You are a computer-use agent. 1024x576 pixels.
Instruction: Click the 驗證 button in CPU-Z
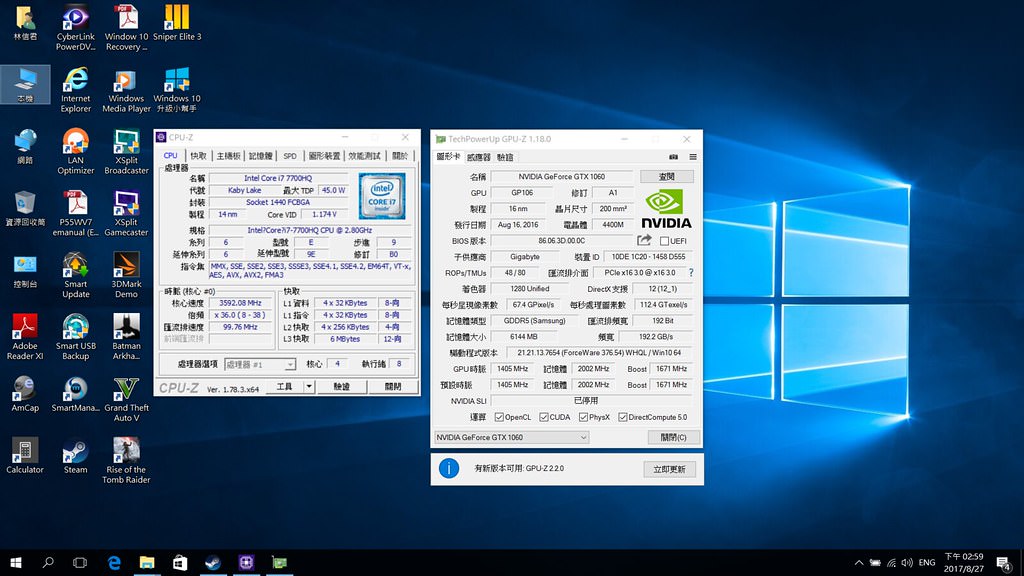[342, 387]
